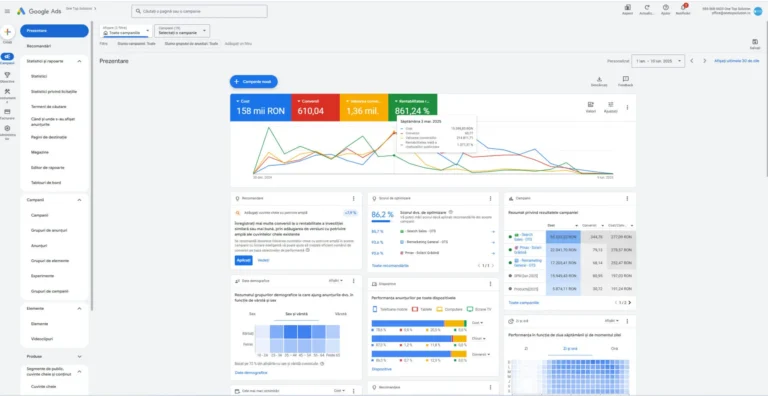Switch to Vârstă tab in demographics
Image resolution: width=768 pixels, height=396 pixels.
pyautogui.click(x=341, y=314)
